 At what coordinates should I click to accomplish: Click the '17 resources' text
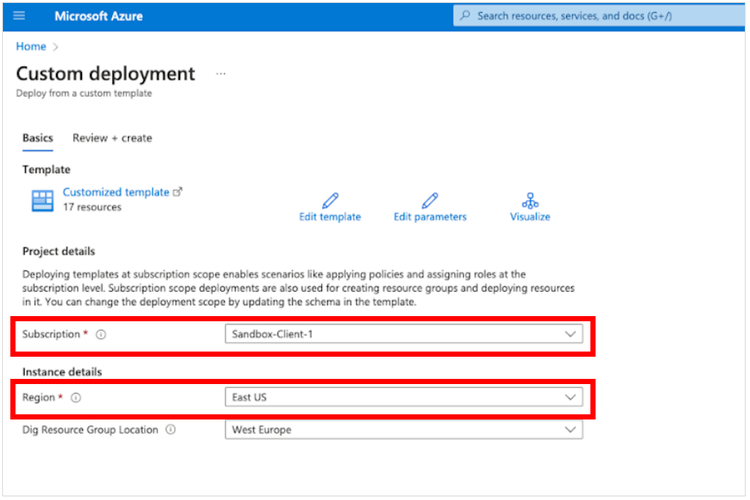[x=92, y=207]
